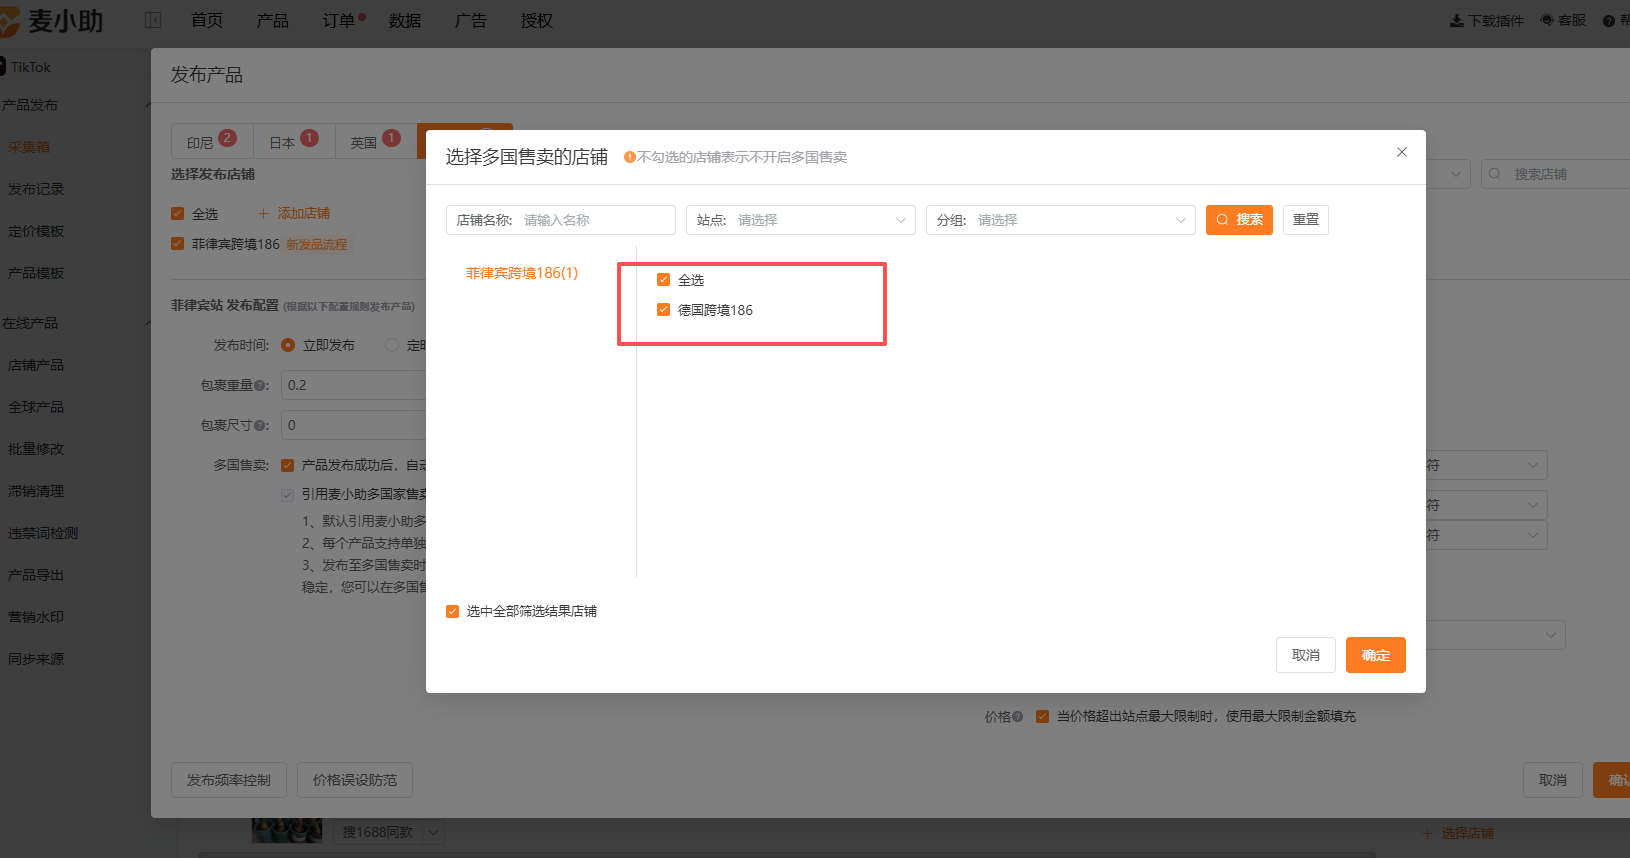Open the 首页 menu

[x=207, y=20]
